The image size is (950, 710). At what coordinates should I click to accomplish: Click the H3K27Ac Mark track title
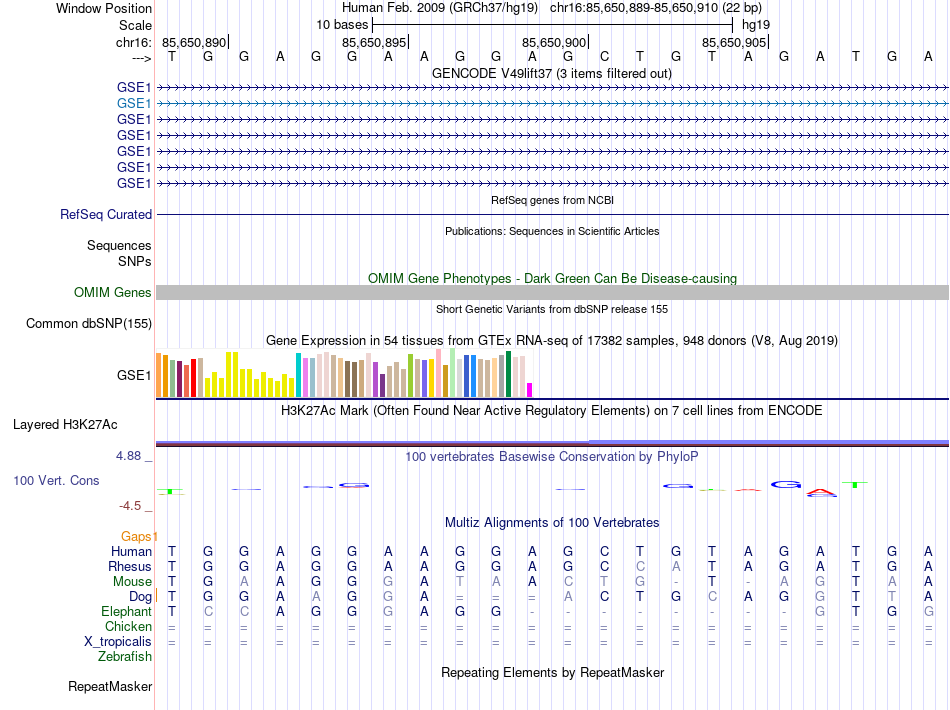pyautogui.click(x=551, y=410)
